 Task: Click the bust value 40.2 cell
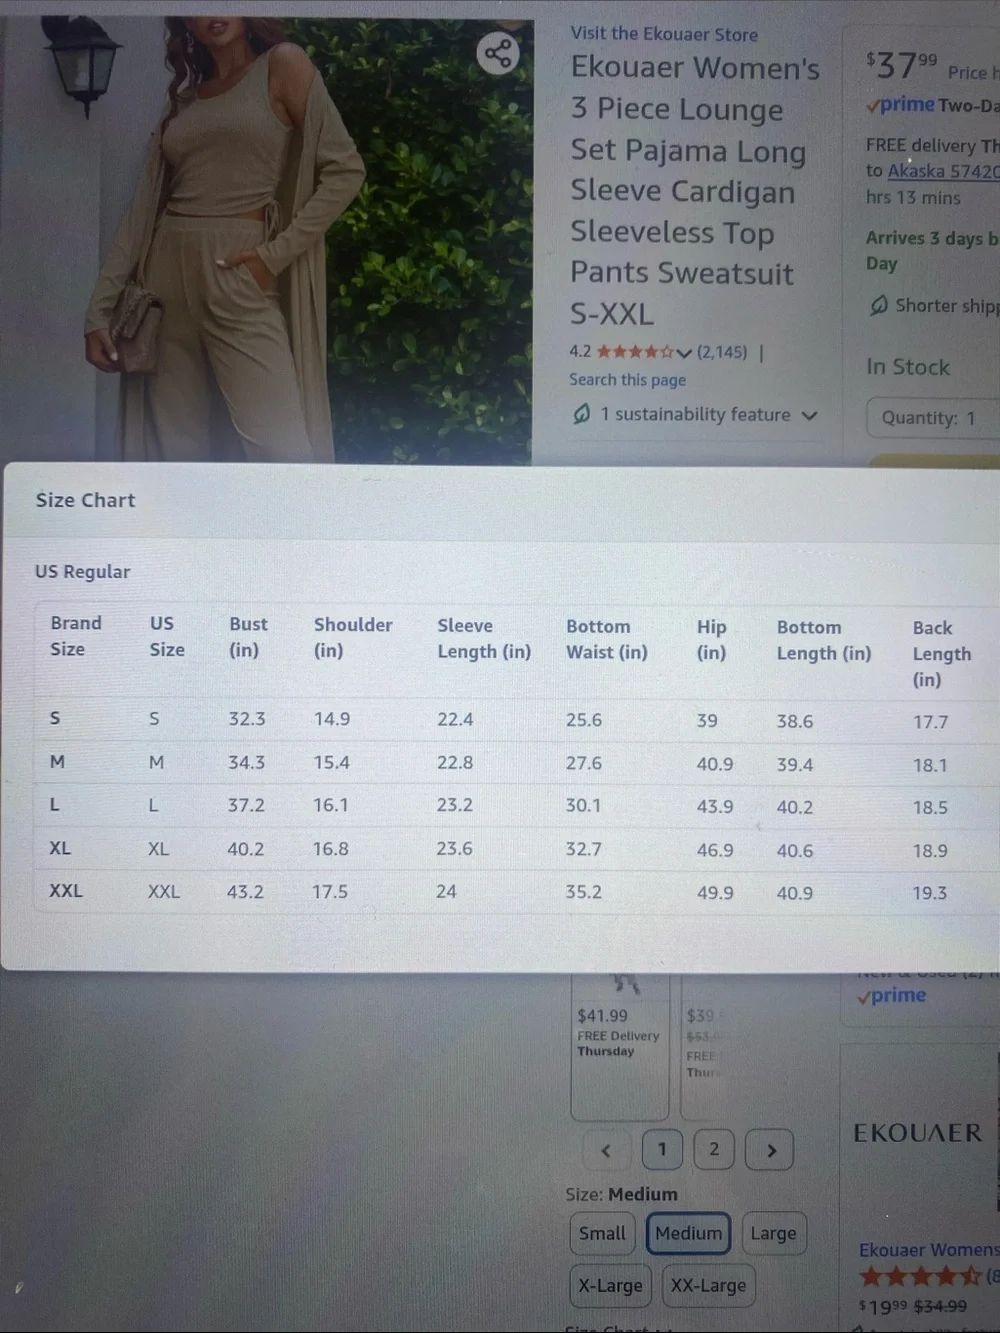coord(245,849)
